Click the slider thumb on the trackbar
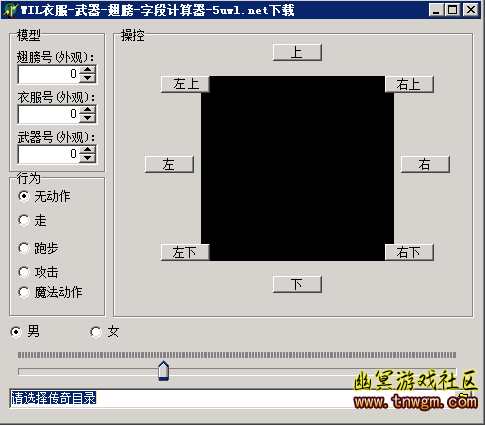The image size is (485, 426). [x=163, y=371]
